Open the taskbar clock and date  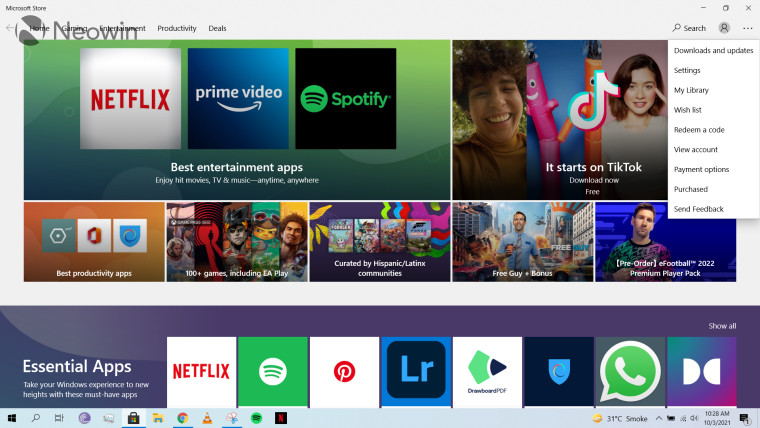(x=717, y=418)
